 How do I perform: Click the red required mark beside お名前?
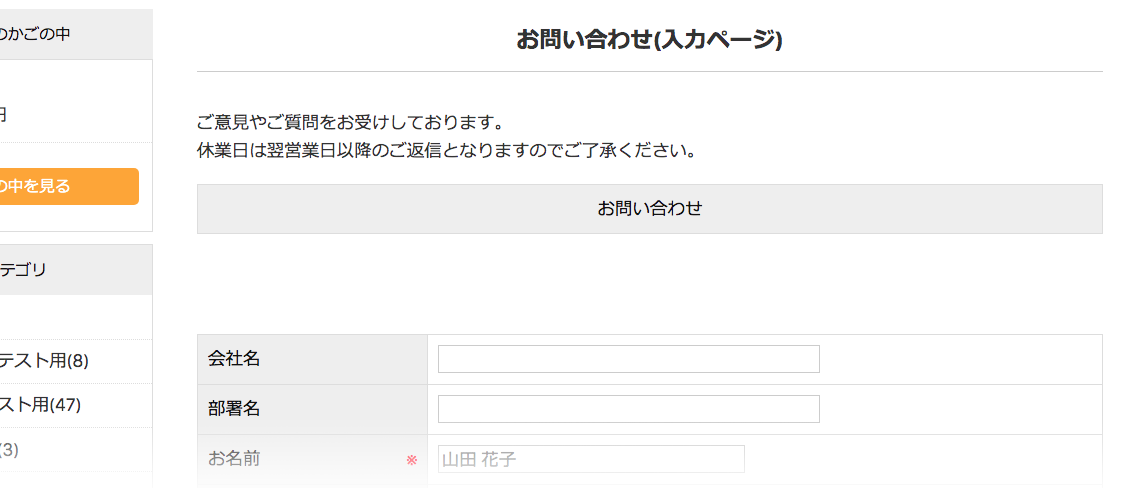[411, 460]
